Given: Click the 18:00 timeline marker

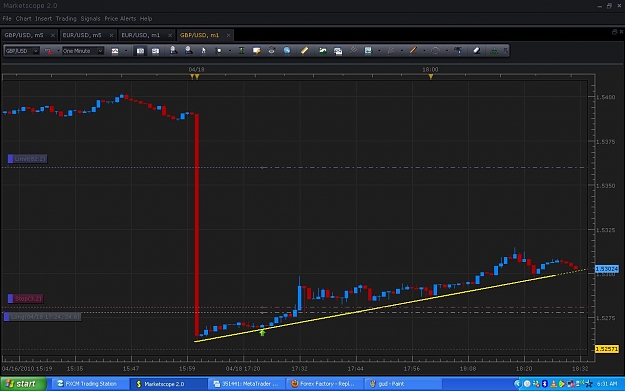Looking at the screenshot, I should pos(430,77).
